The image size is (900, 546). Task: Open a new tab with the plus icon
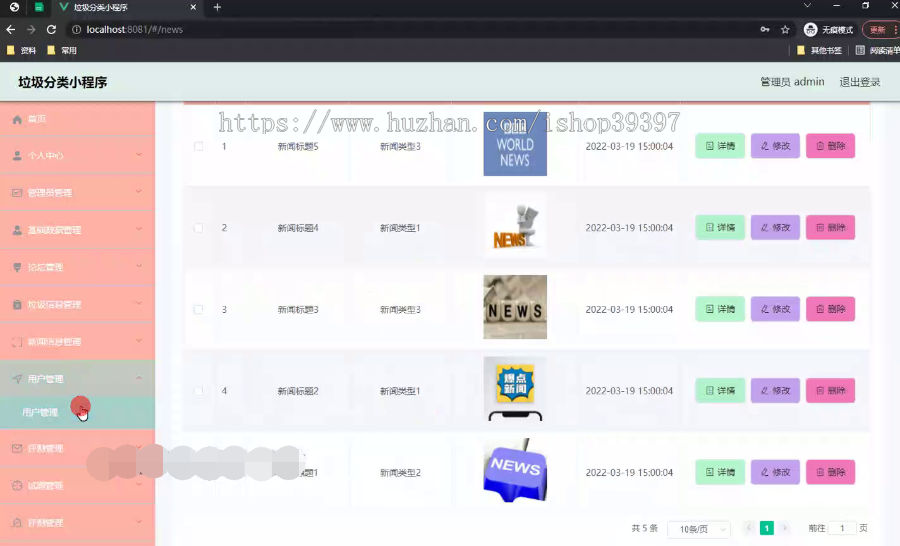217,7
